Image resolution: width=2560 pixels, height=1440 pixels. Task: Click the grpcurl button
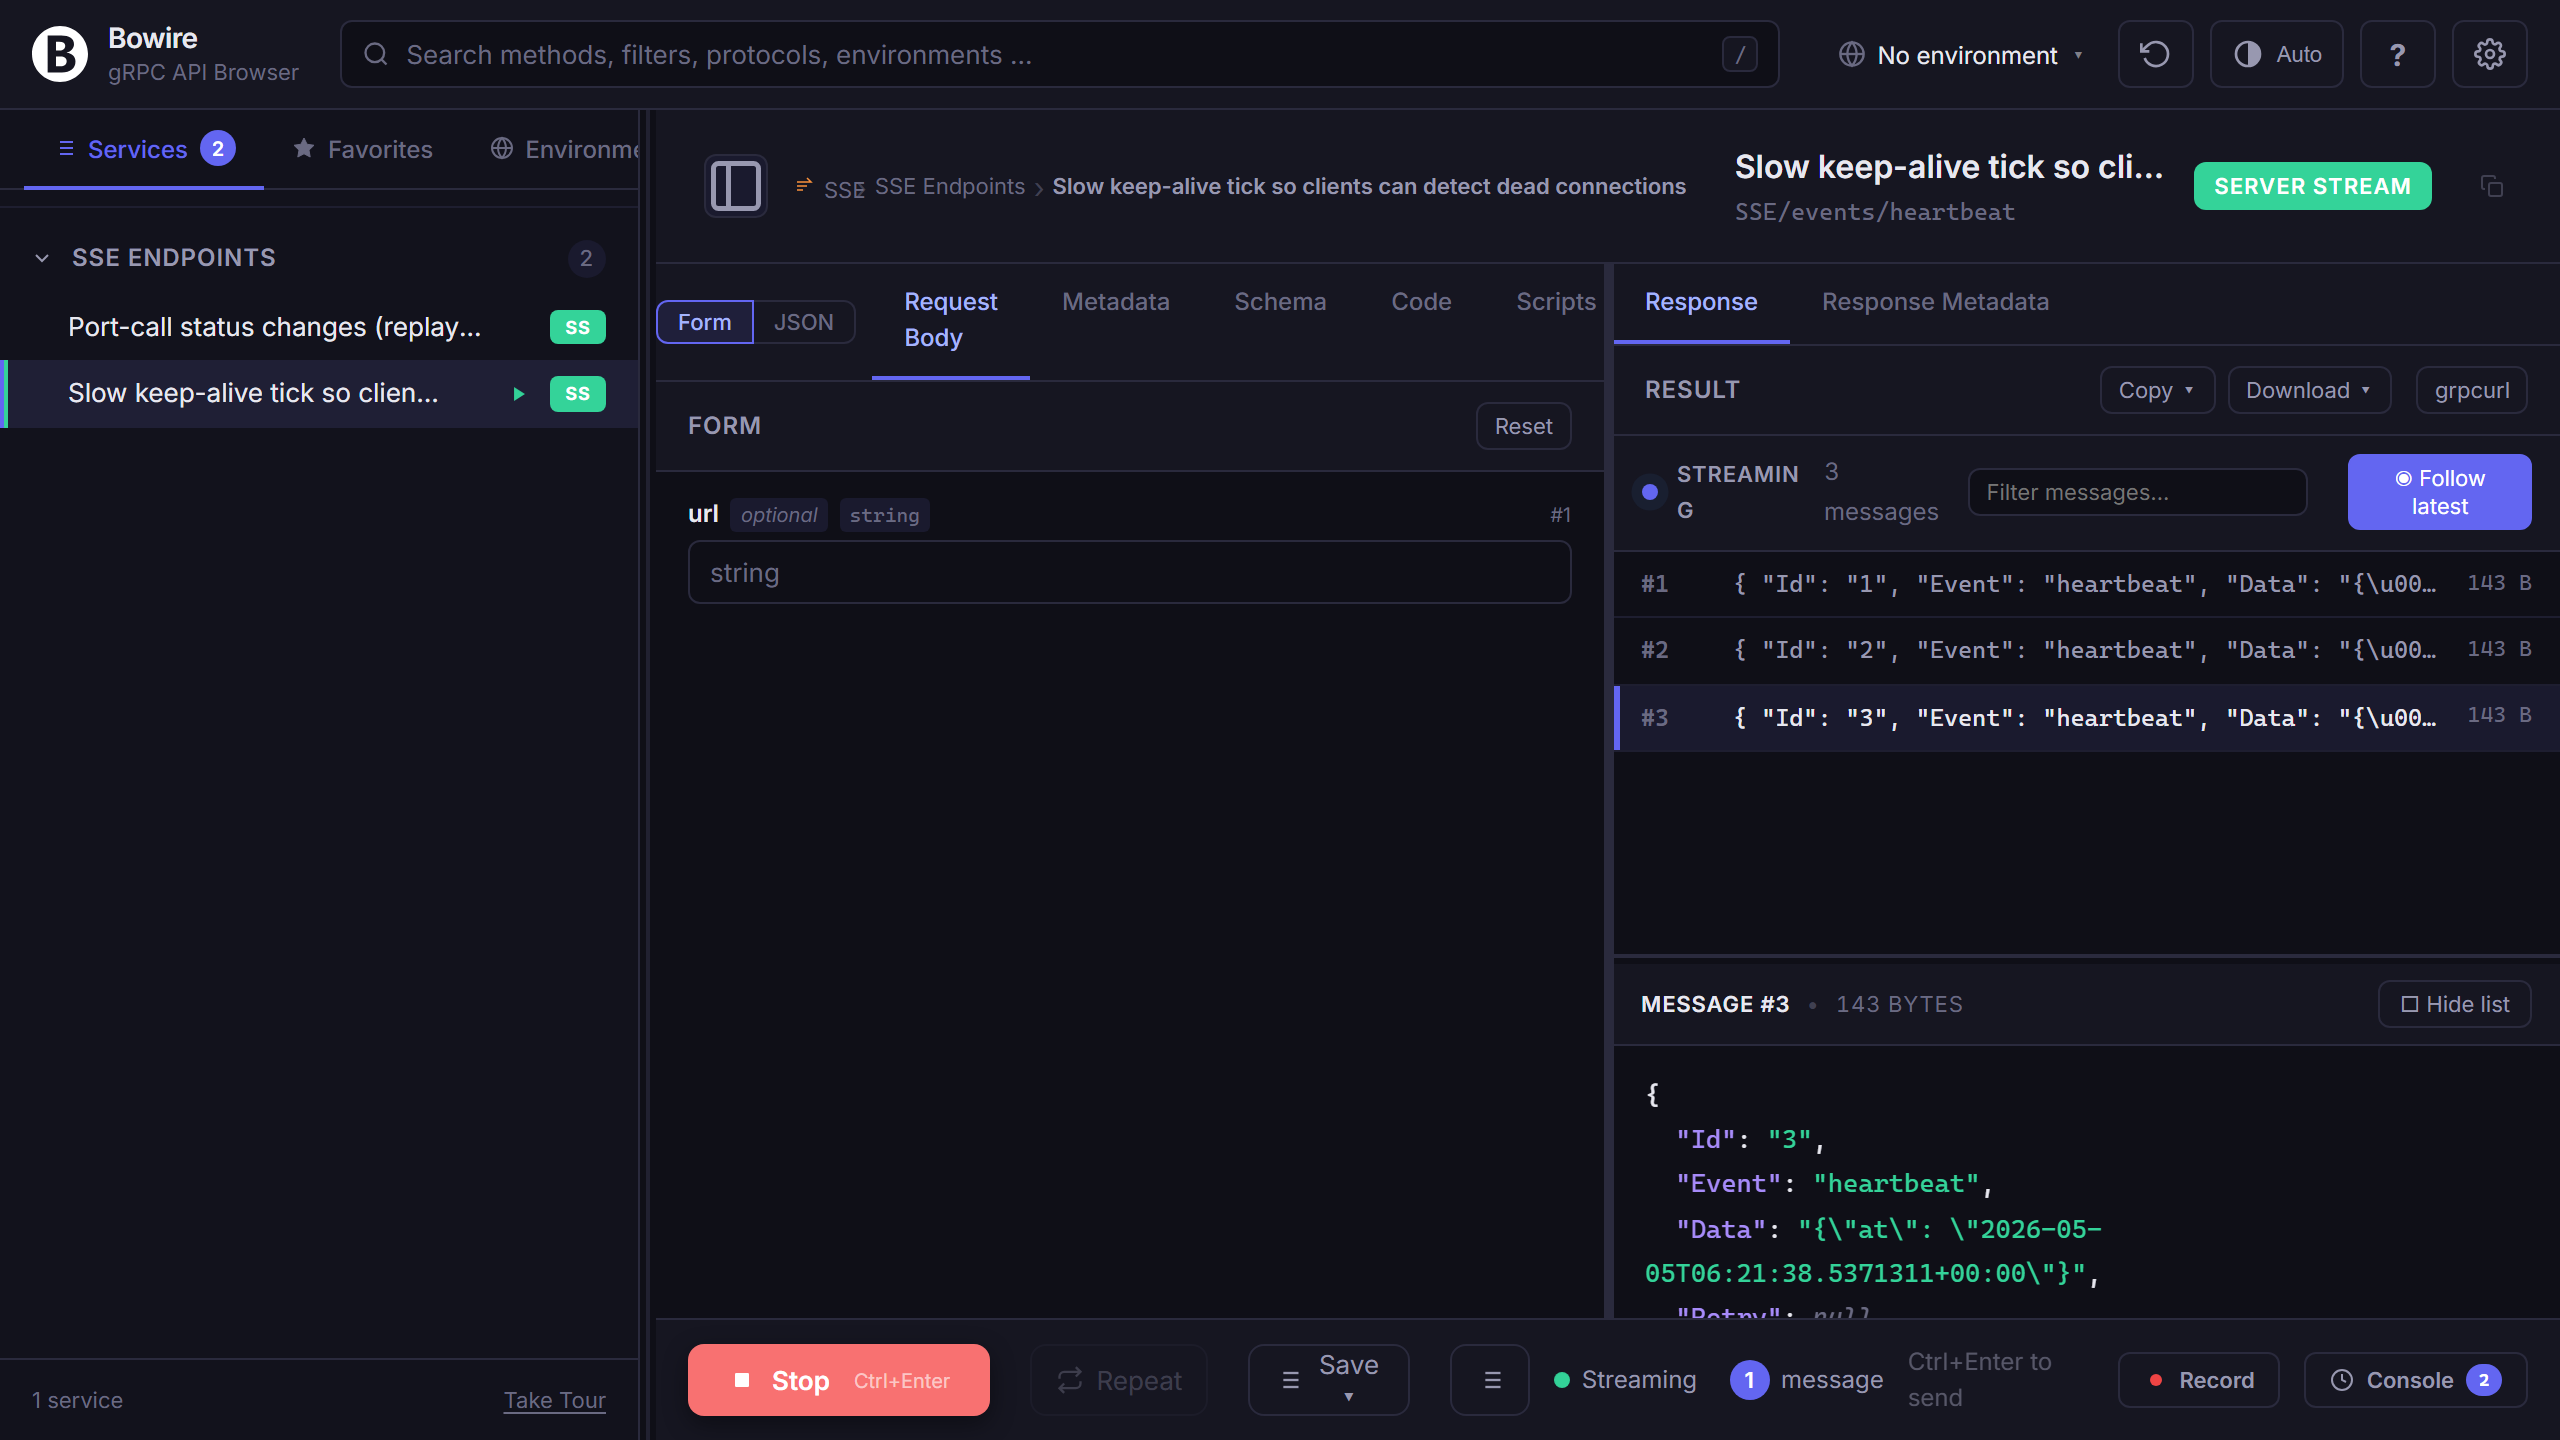2472,390
